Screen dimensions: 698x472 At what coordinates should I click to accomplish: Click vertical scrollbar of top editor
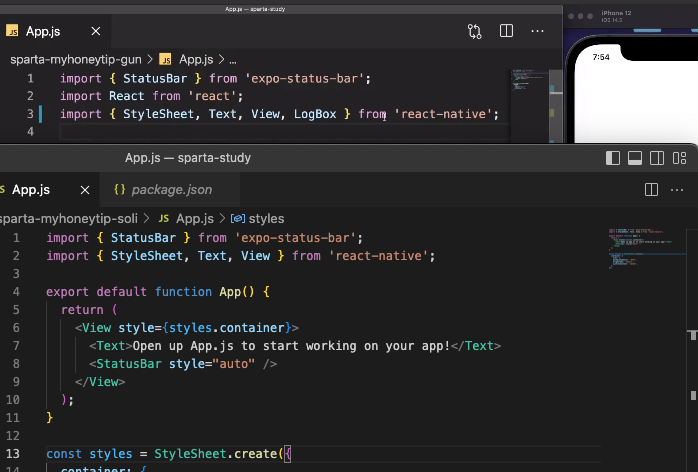[556, 106]
